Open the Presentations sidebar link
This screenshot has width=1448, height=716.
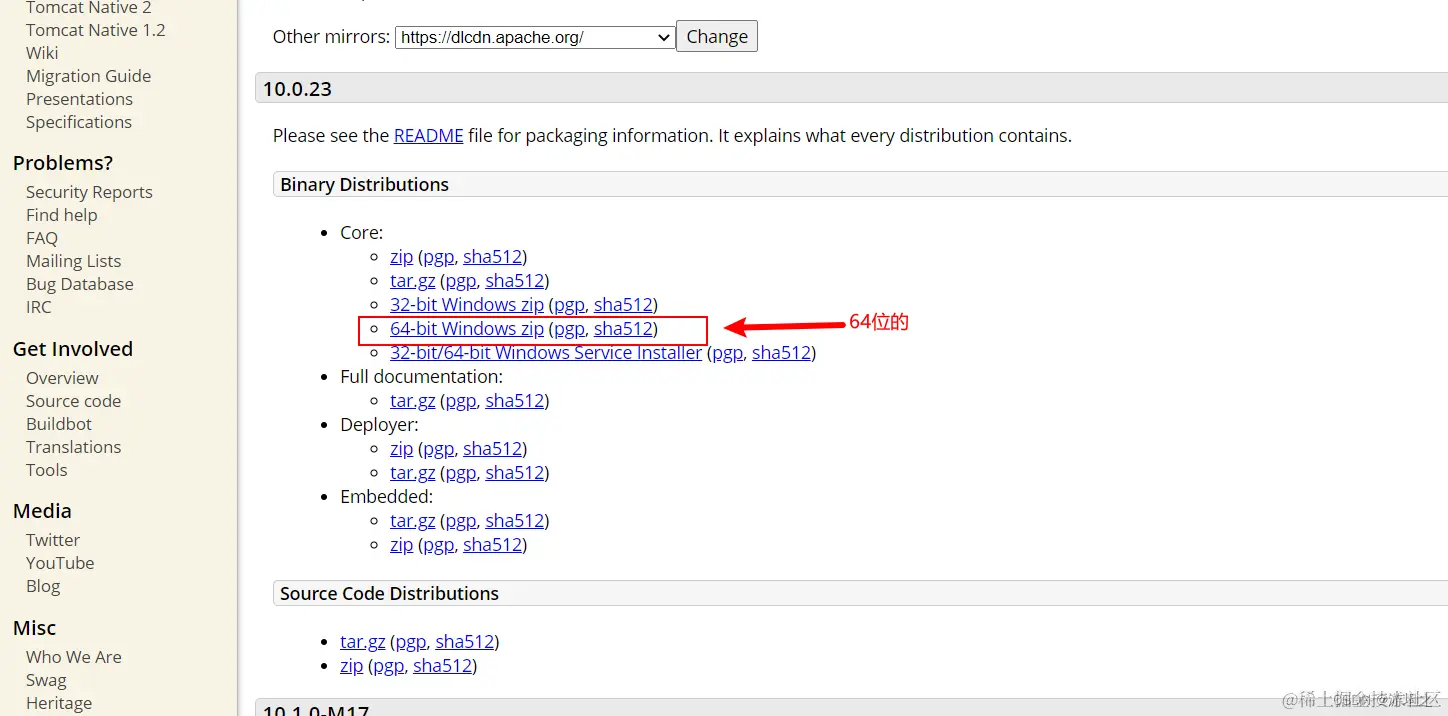(x=79, y=99)
